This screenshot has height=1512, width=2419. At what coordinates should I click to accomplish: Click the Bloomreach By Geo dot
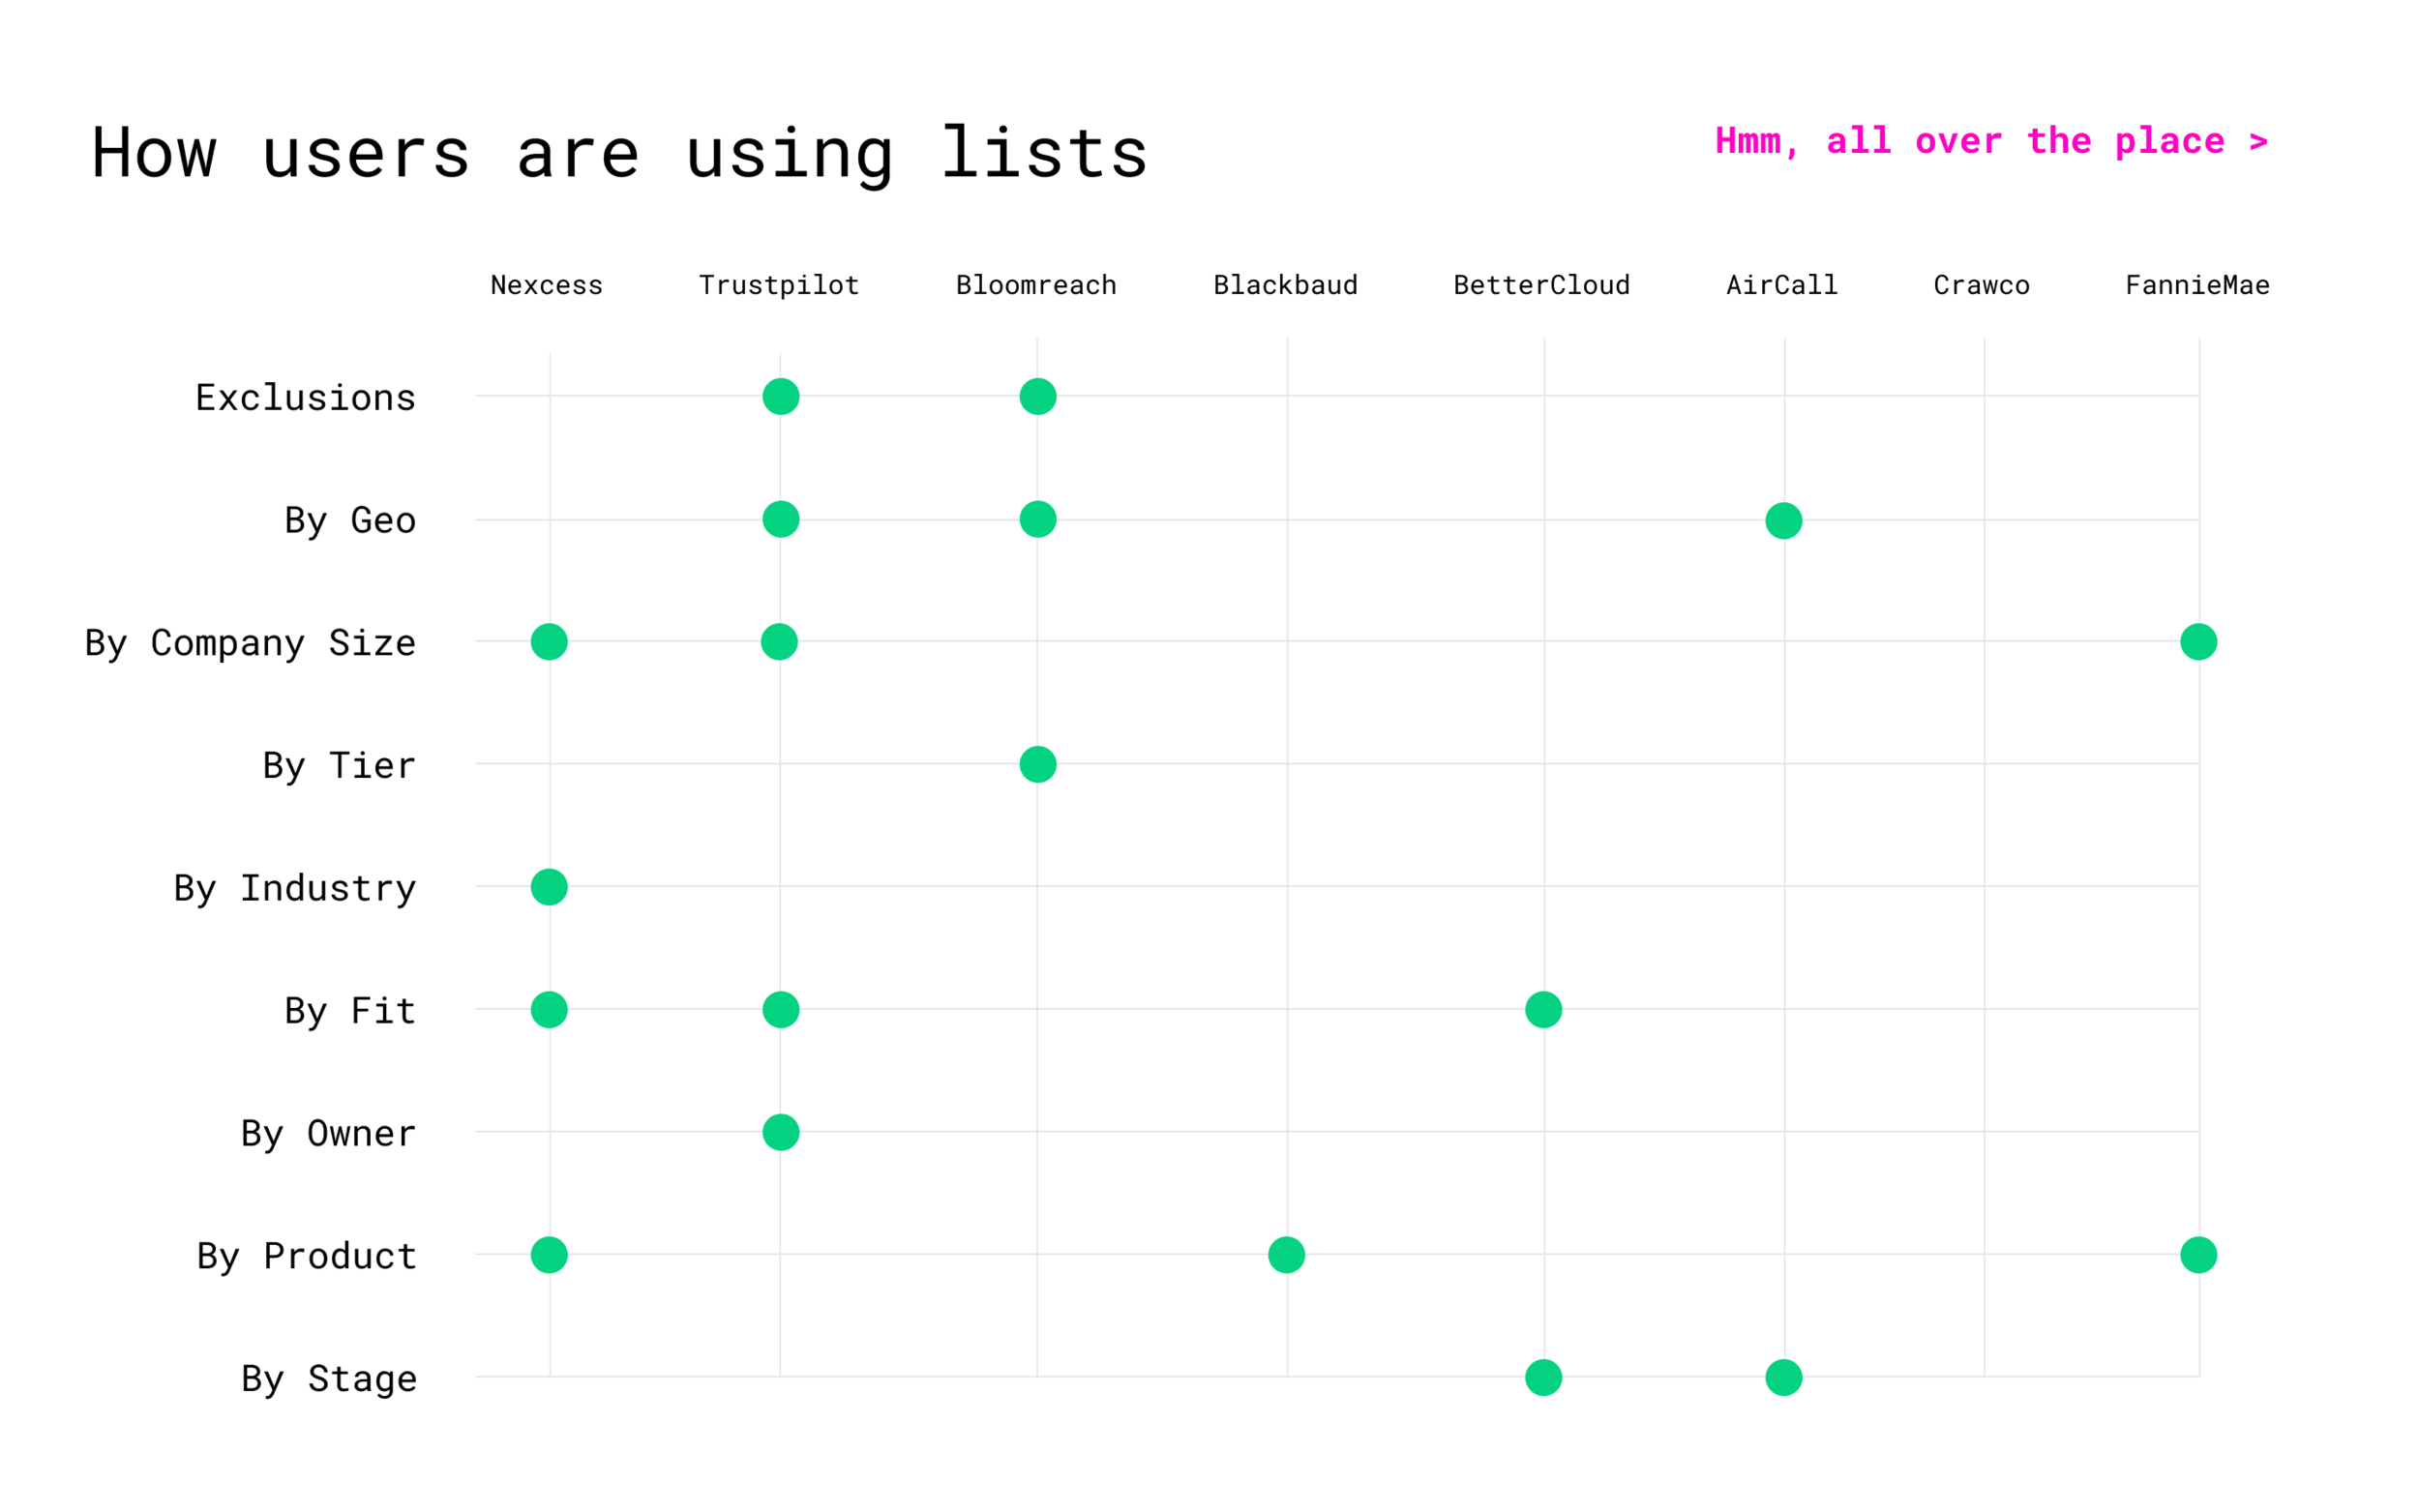click(x=1037, y=519)
